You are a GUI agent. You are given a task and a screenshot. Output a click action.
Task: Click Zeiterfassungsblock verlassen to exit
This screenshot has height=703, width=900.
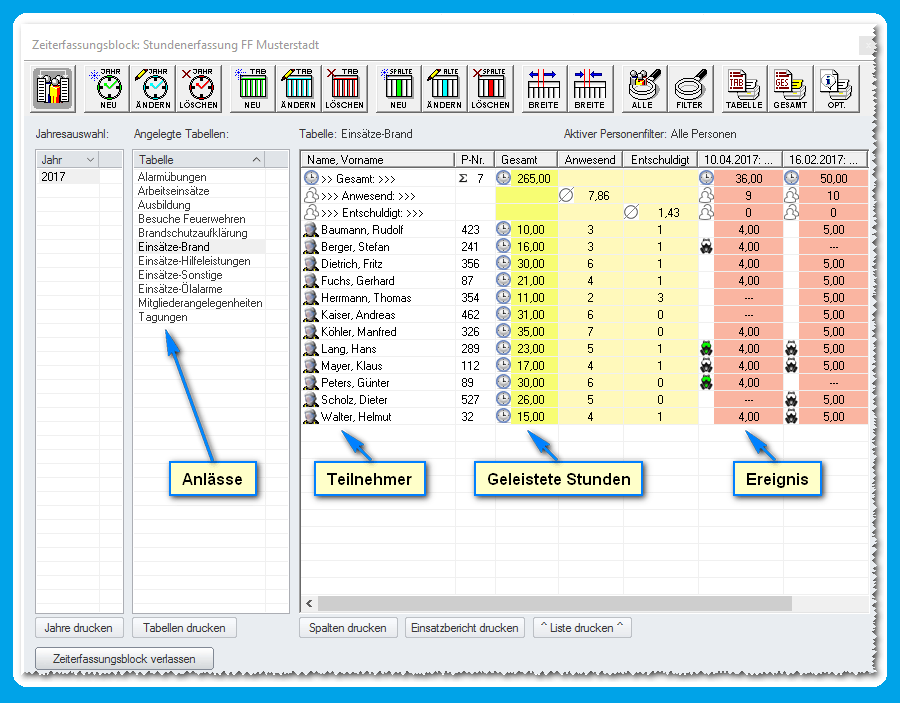tap(124, 658)
